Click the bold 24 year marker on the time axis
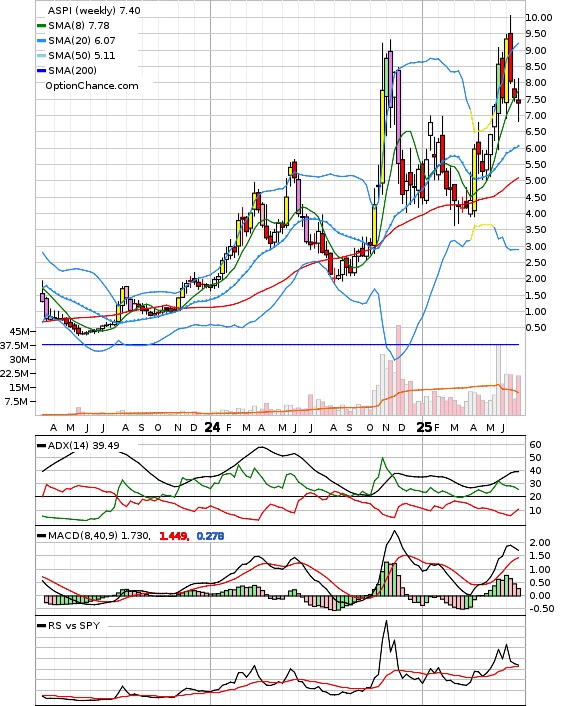Viewport: 566px width, 706px height. [212, 427]
